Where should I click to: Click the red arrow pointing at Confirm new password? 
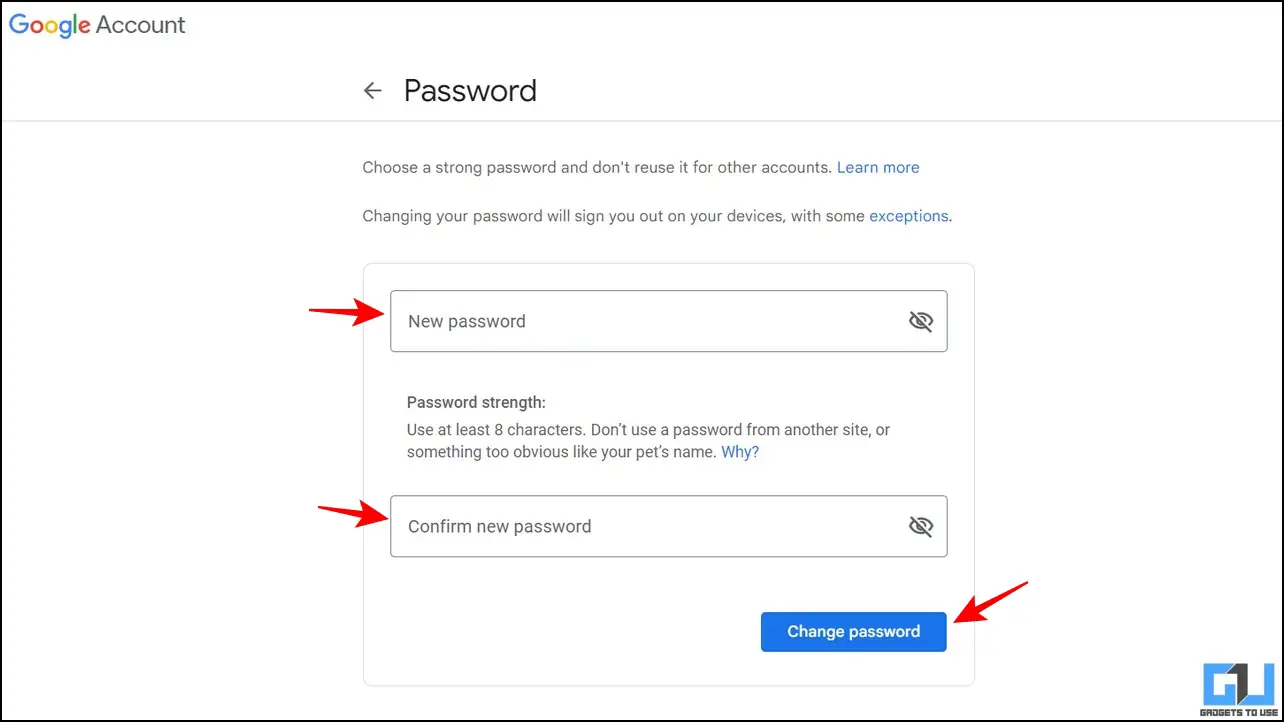(x=354, y=515)
